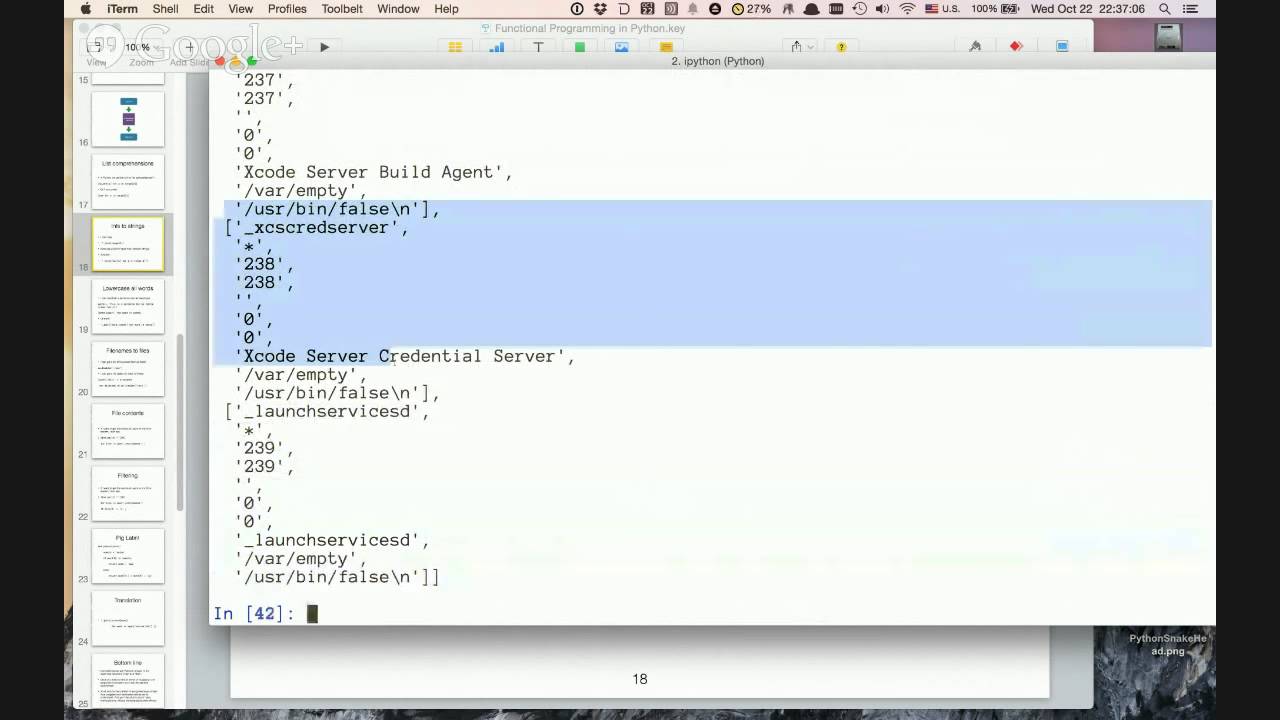Click the 'Xcode Server Build Agent' text
This screenshot has height=720, width=1280.
click(x=373, y=172)
